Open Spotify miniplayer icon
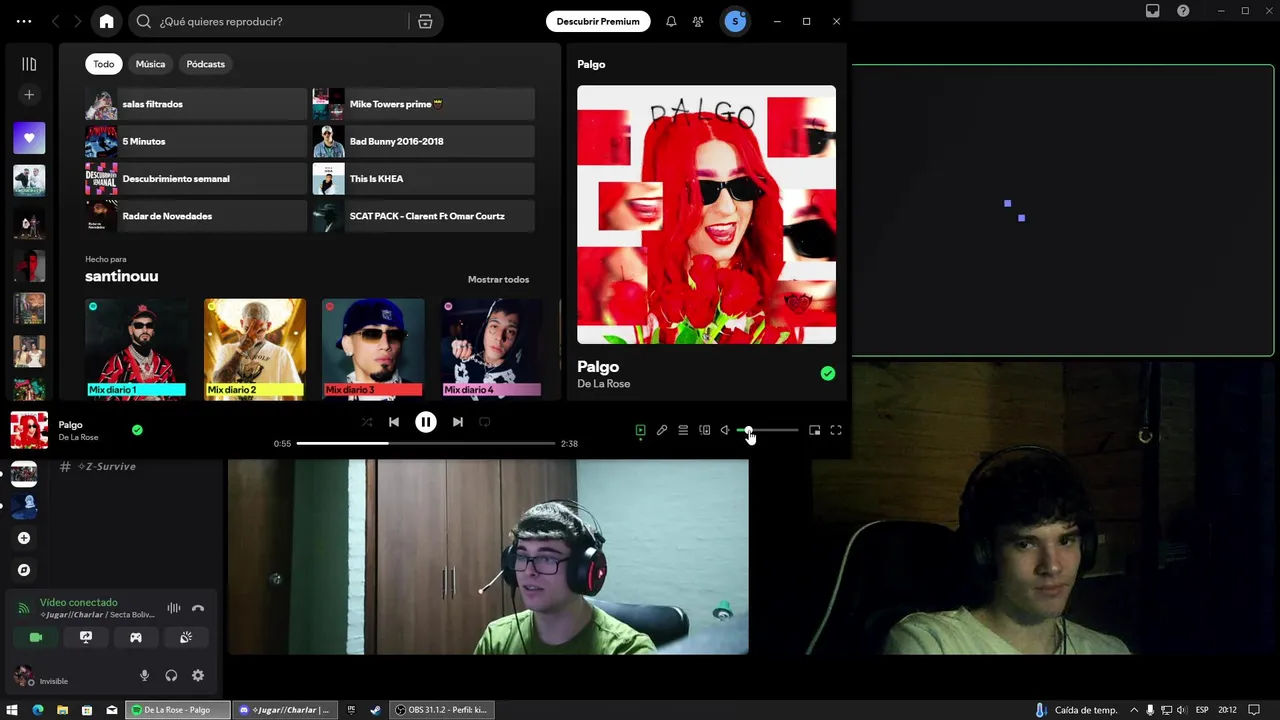Viewport: 1280px width, 720px height. coord(815,430)
